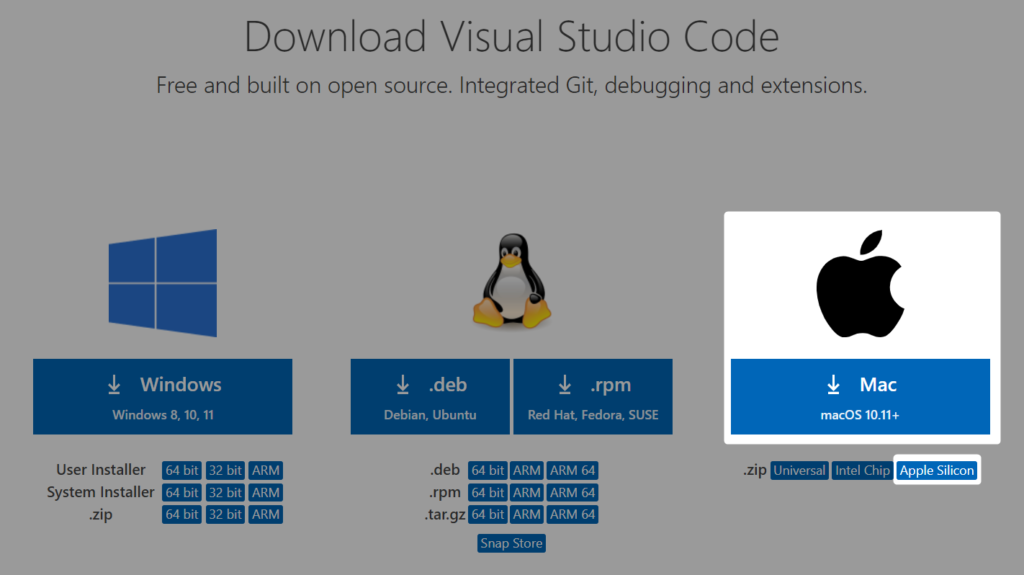This screenshot has width=1024, height=575.
Task: Download VS Code for Mac
Action: (x=860, y=397)
